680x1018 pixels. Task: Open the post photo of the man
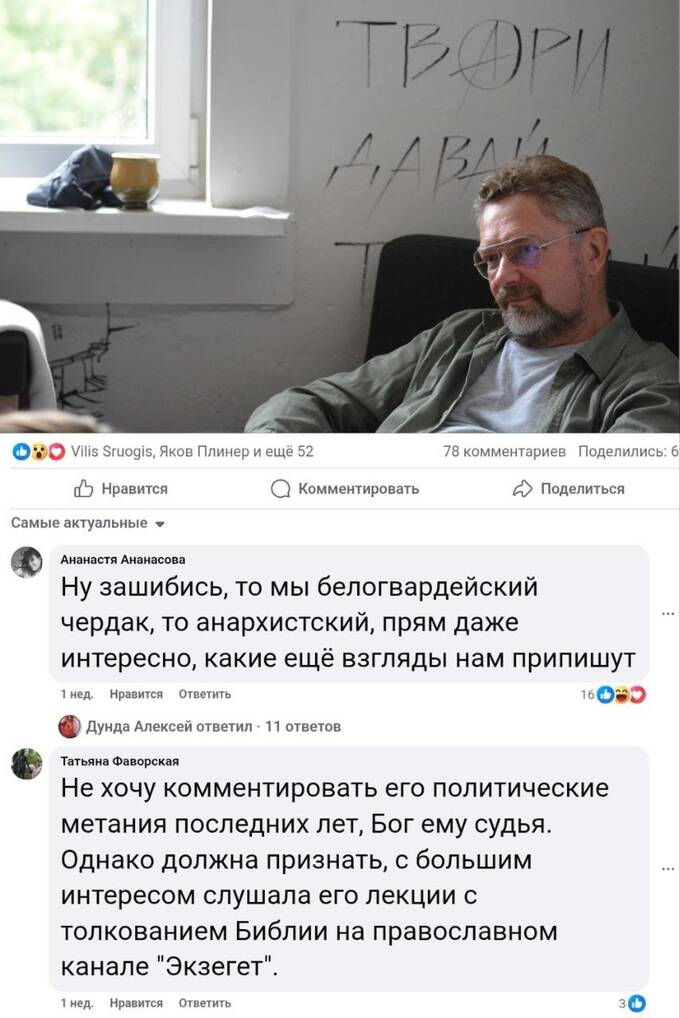point(340,216)
